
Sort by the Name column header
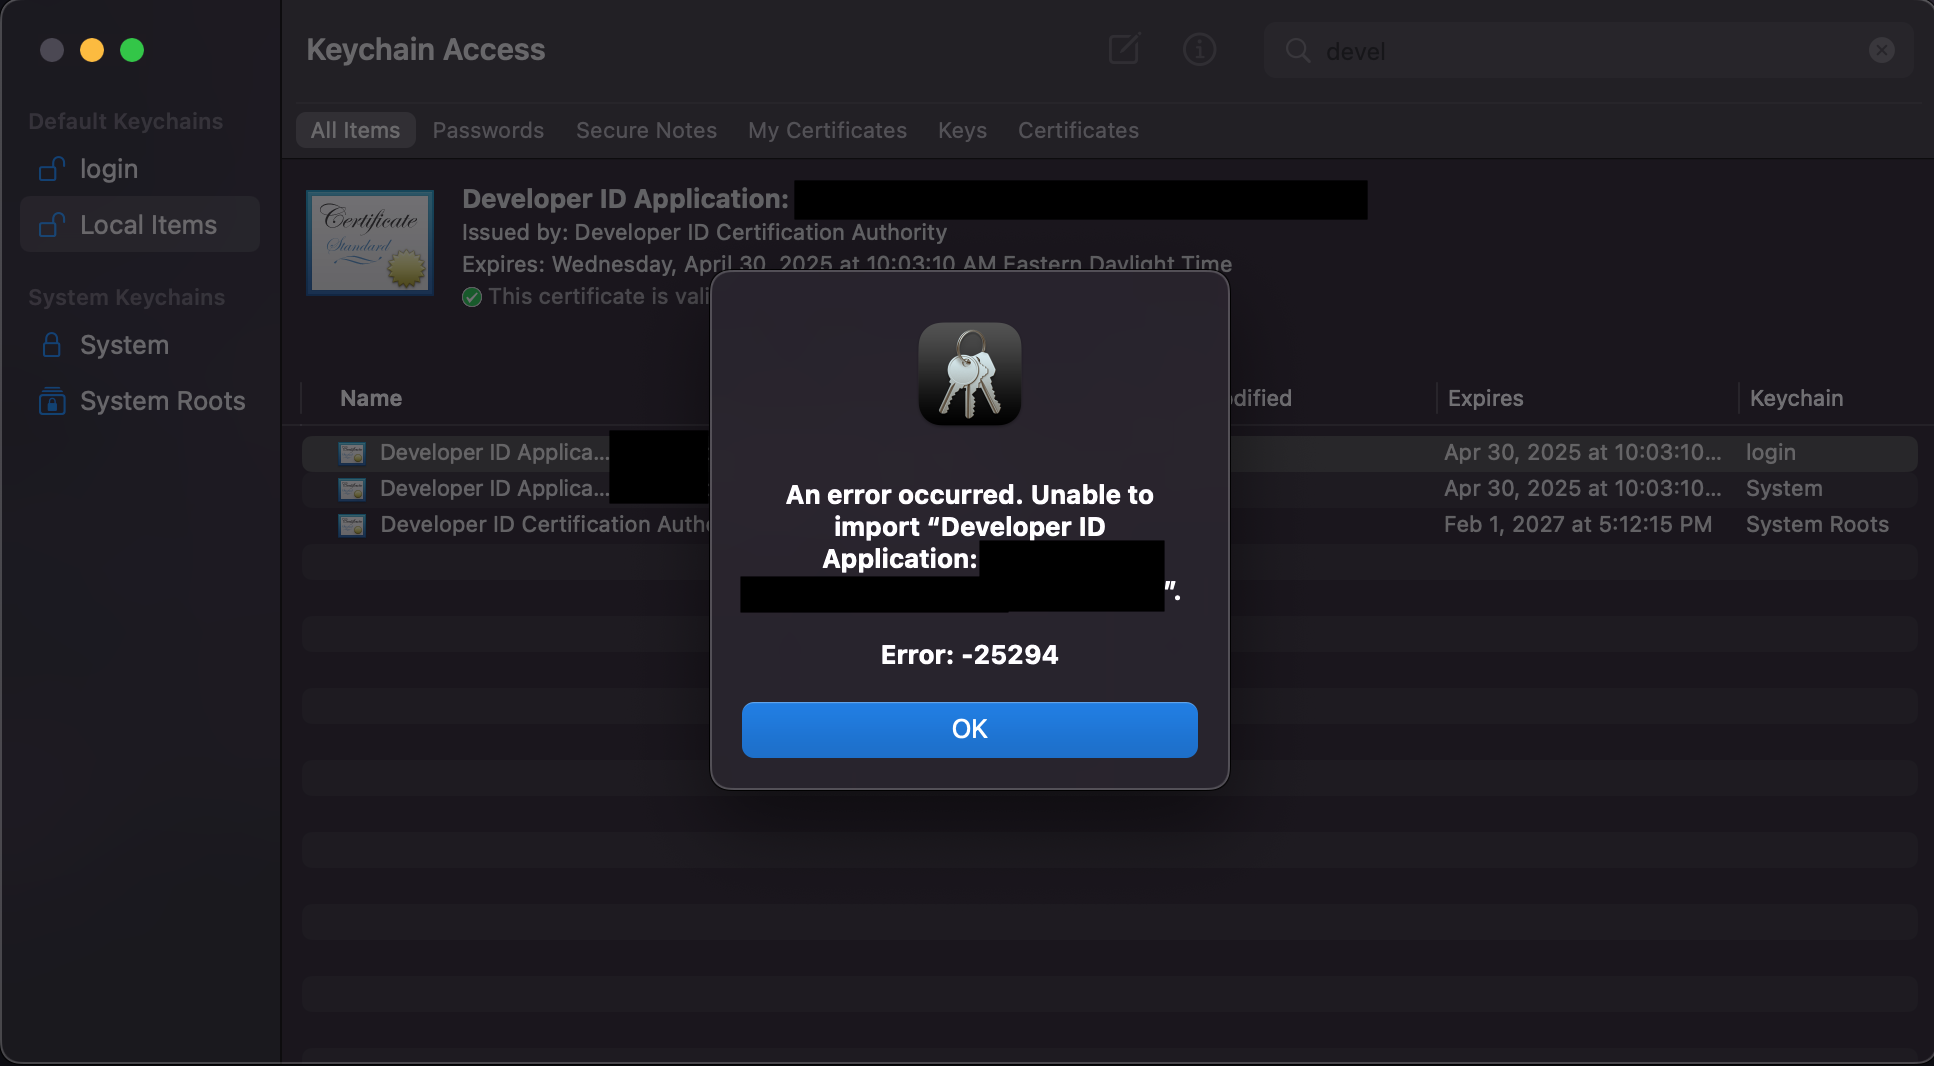371,398
